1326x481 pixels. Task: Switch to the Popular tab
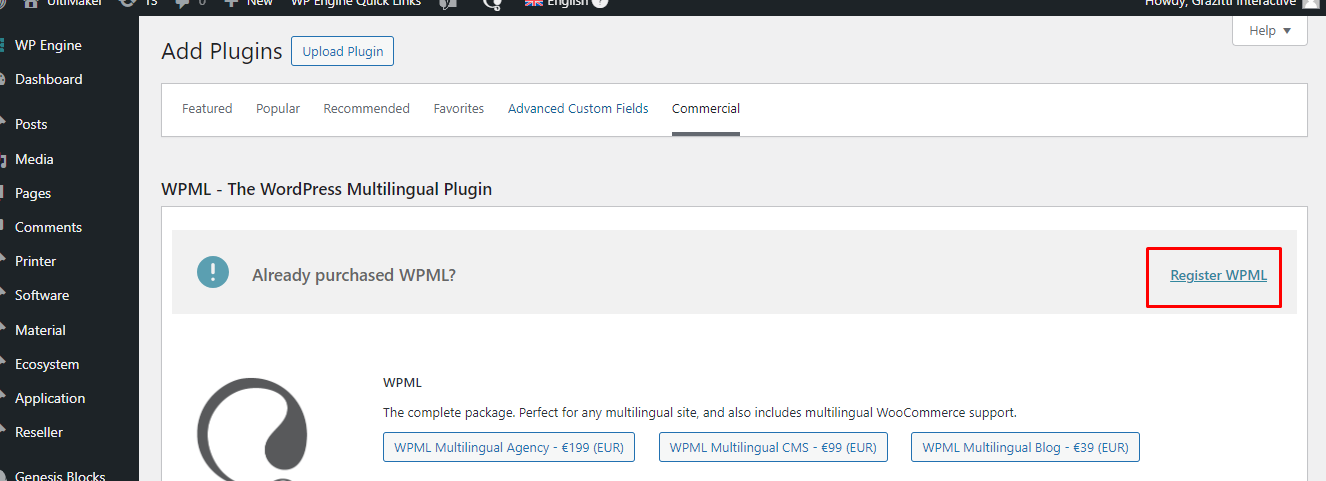pyautogui.click(x=278, y=108)
